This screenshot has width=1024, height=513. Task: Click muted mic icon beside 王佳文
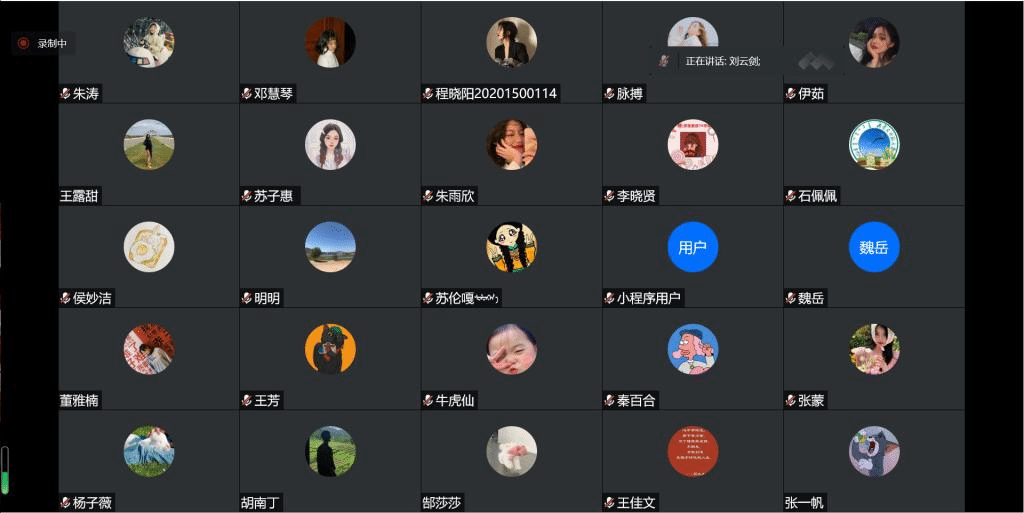[x=609, y=503]
